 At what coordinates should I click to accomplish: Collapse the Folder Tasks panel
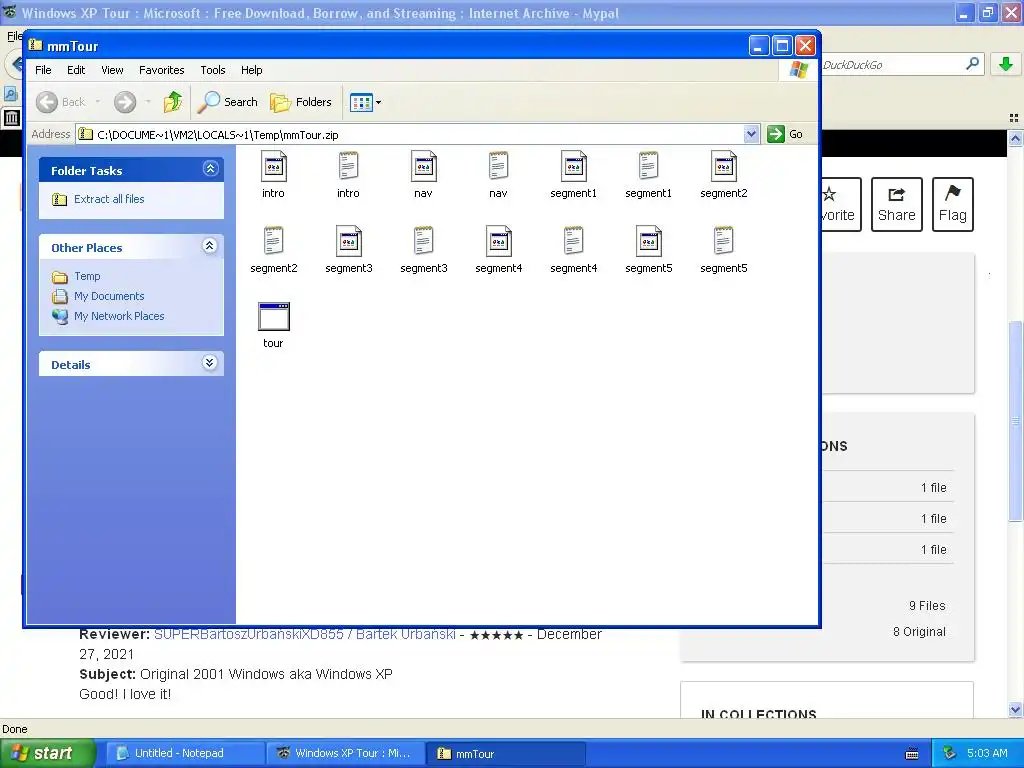[210, 169]
